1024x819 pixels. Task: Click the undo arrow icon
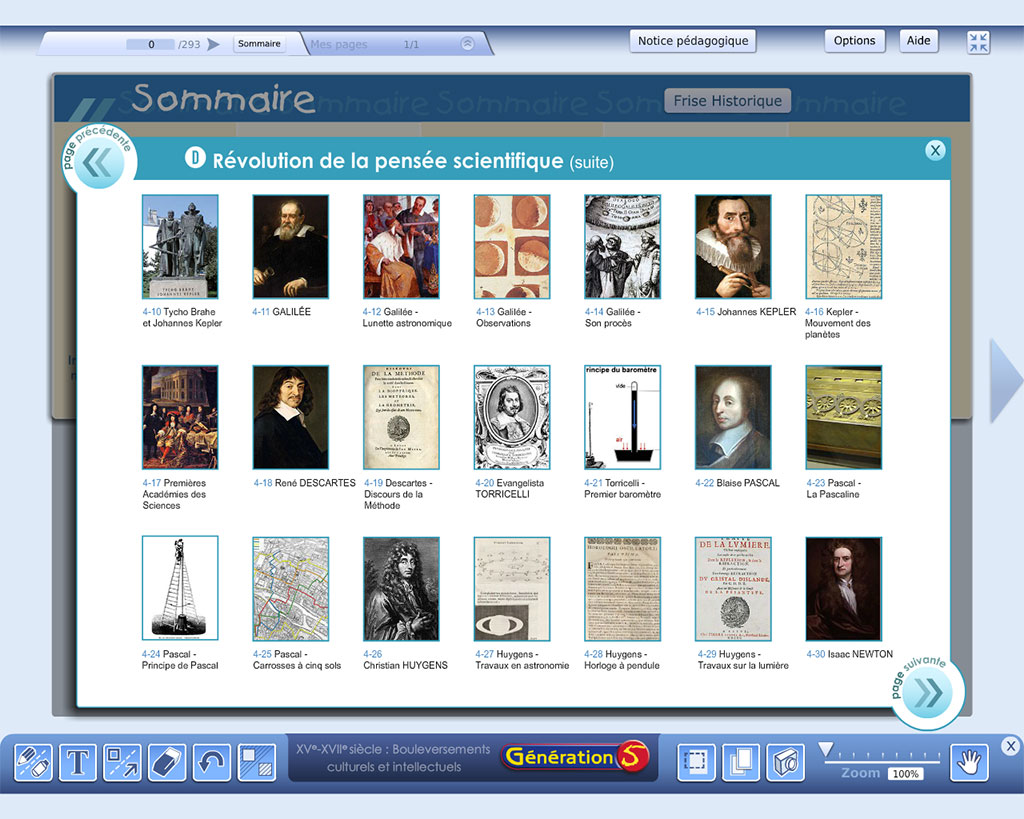tap(212, 763)
